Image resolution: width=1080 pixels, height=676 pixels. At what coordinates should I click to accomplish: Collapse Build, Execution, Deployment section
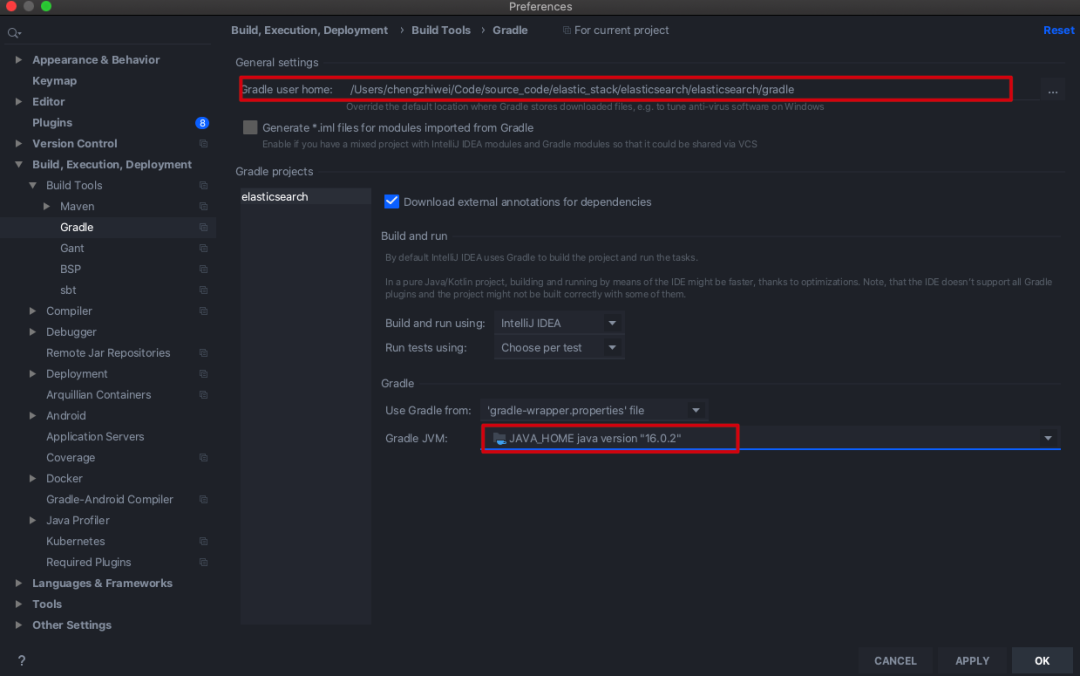coord(19,165)
